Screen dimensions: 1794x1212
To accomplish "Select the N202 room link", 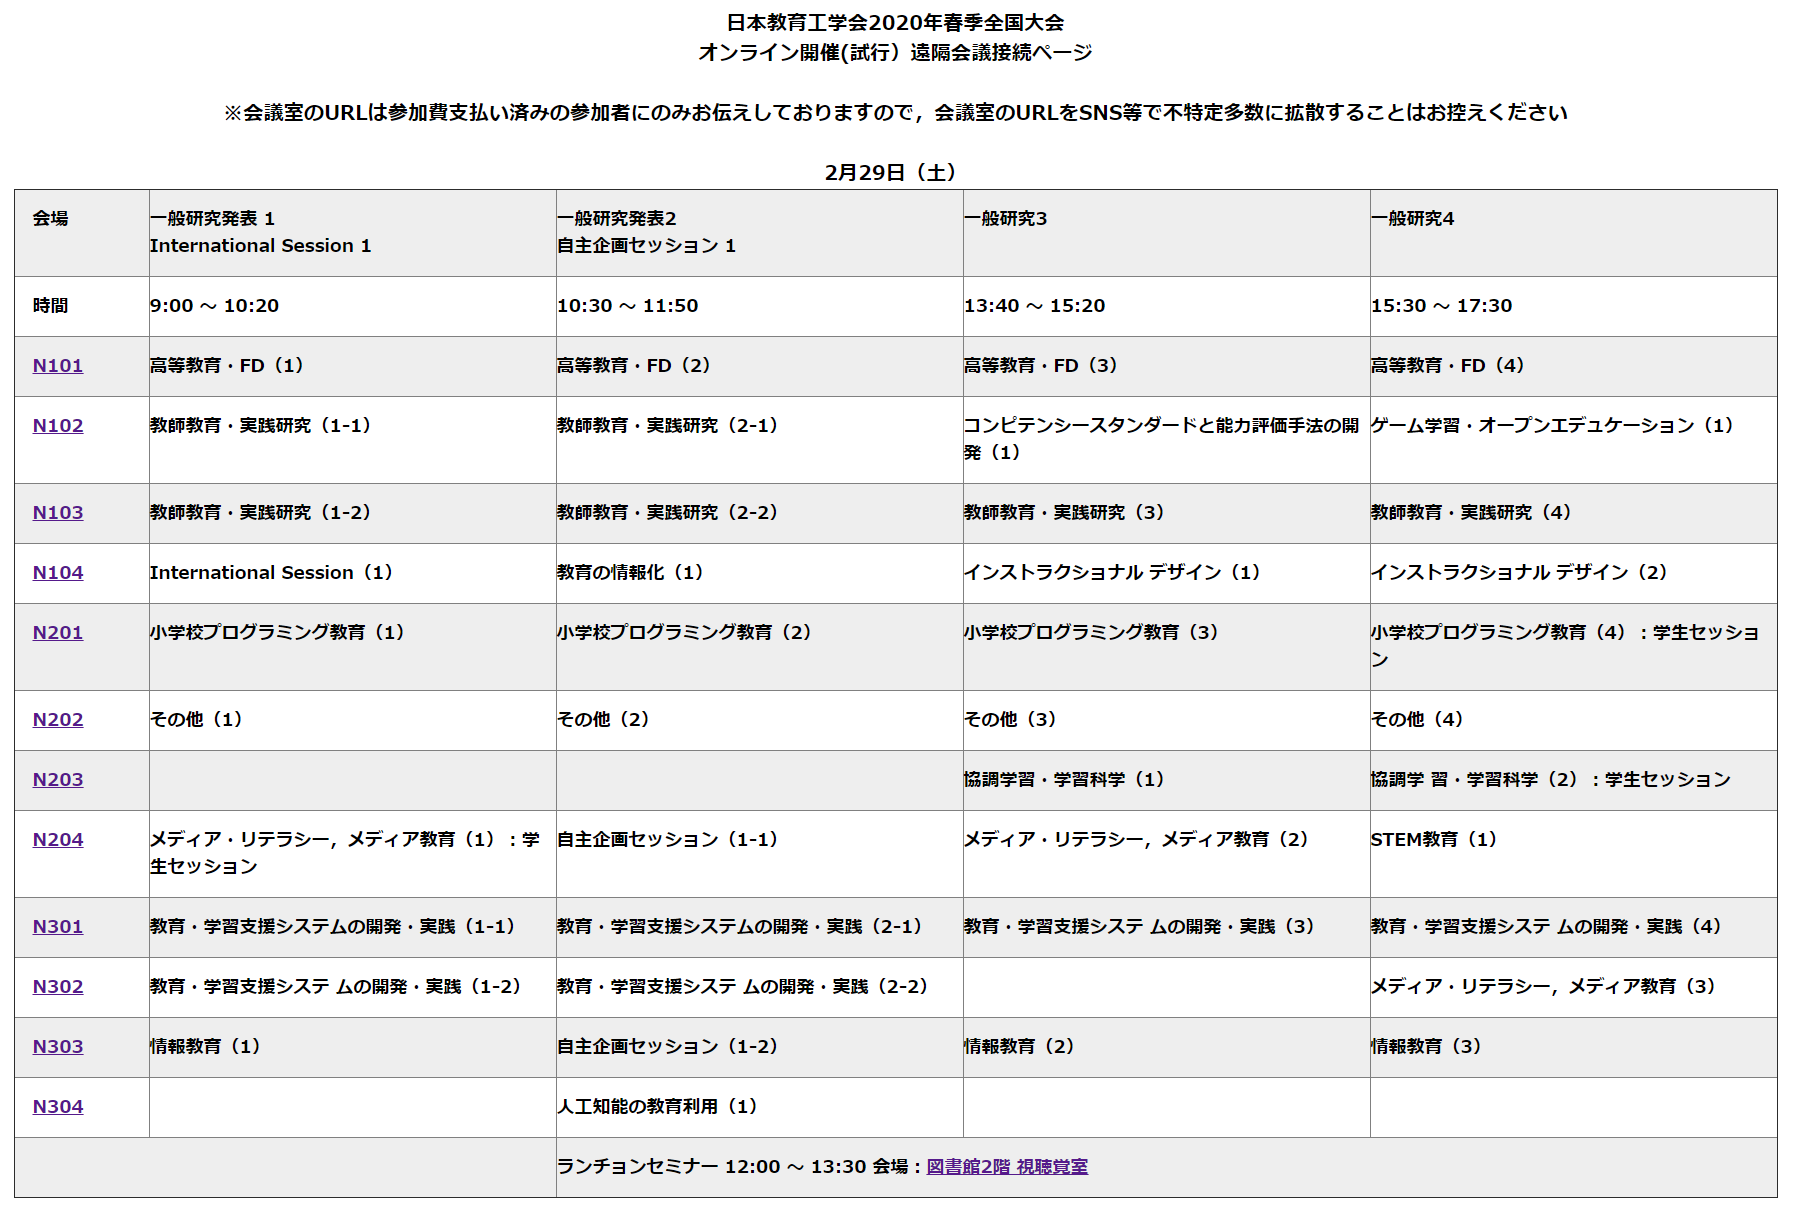I will click(x=58, y=720).
